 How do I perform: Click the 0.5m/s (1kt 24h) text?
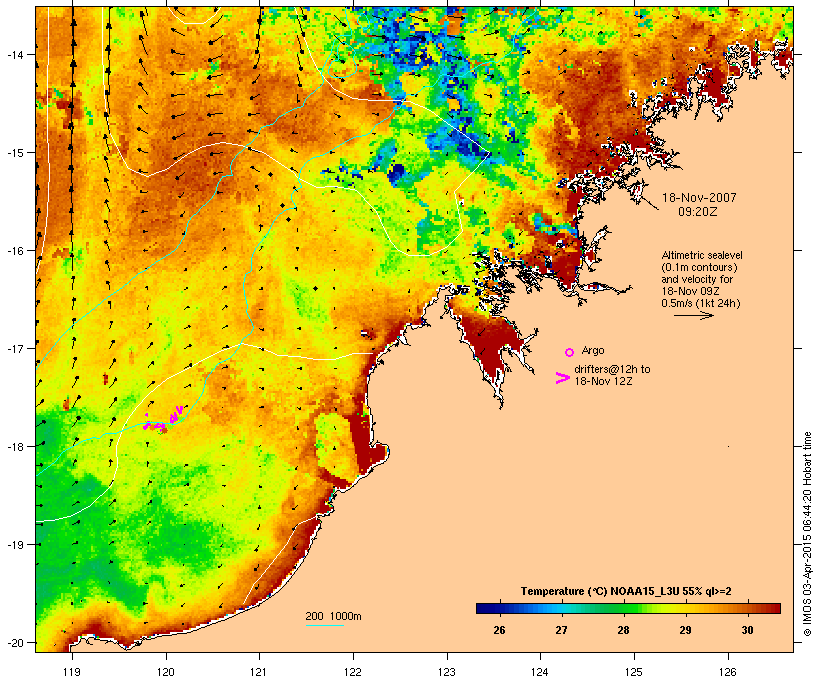tap(701, 303)
